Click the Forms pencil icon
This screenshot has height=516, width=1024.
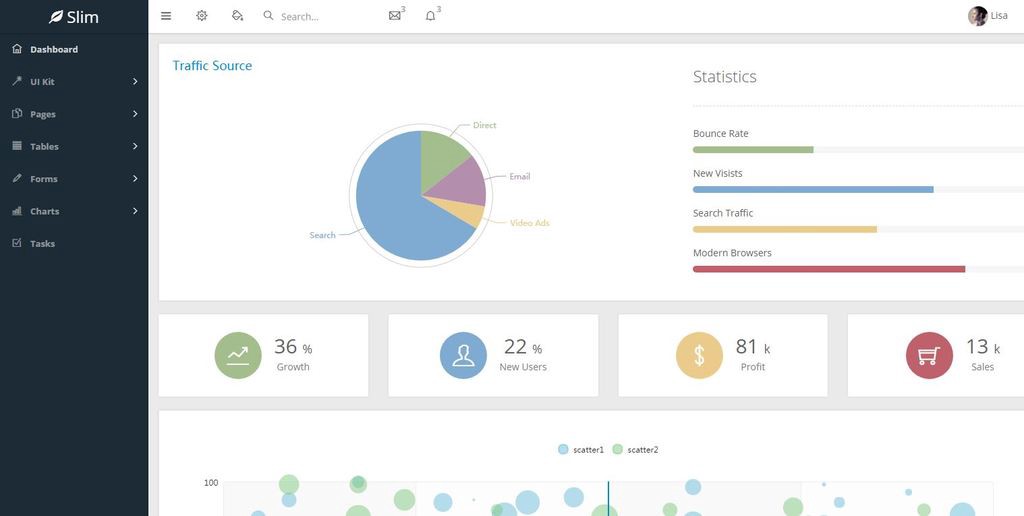[x=17, y=178]
